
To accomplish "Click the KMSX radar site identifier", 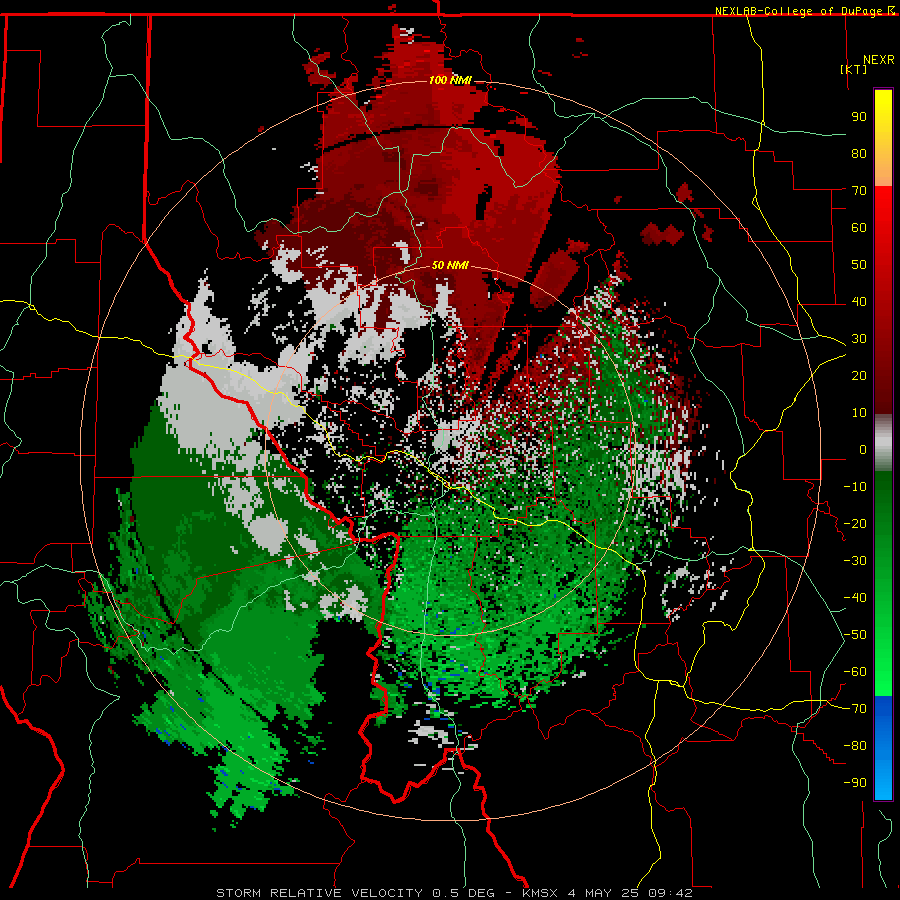I will click(540, 893).
